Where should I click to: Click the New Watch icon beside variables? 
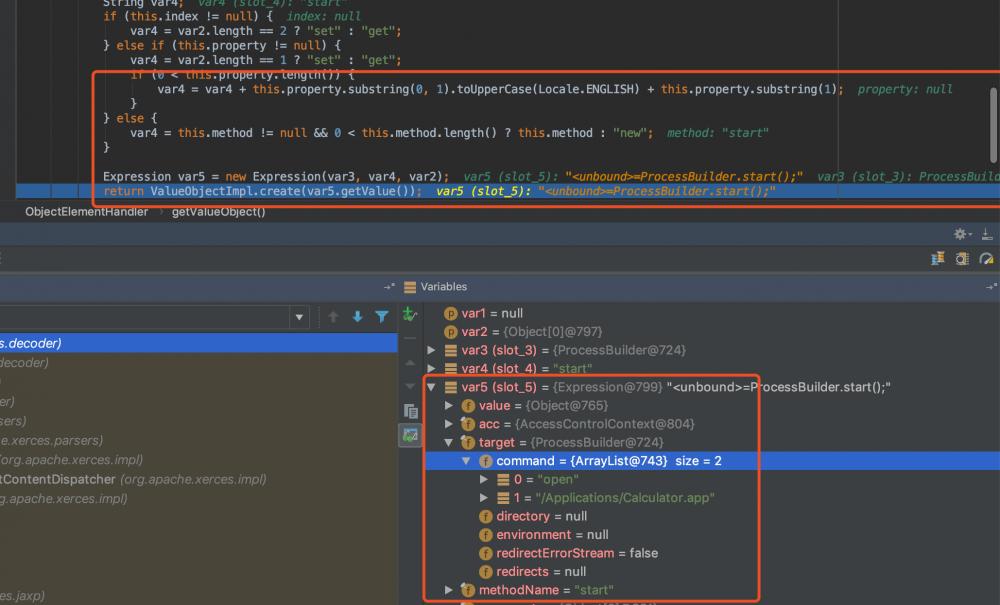(x=409, y=315)
